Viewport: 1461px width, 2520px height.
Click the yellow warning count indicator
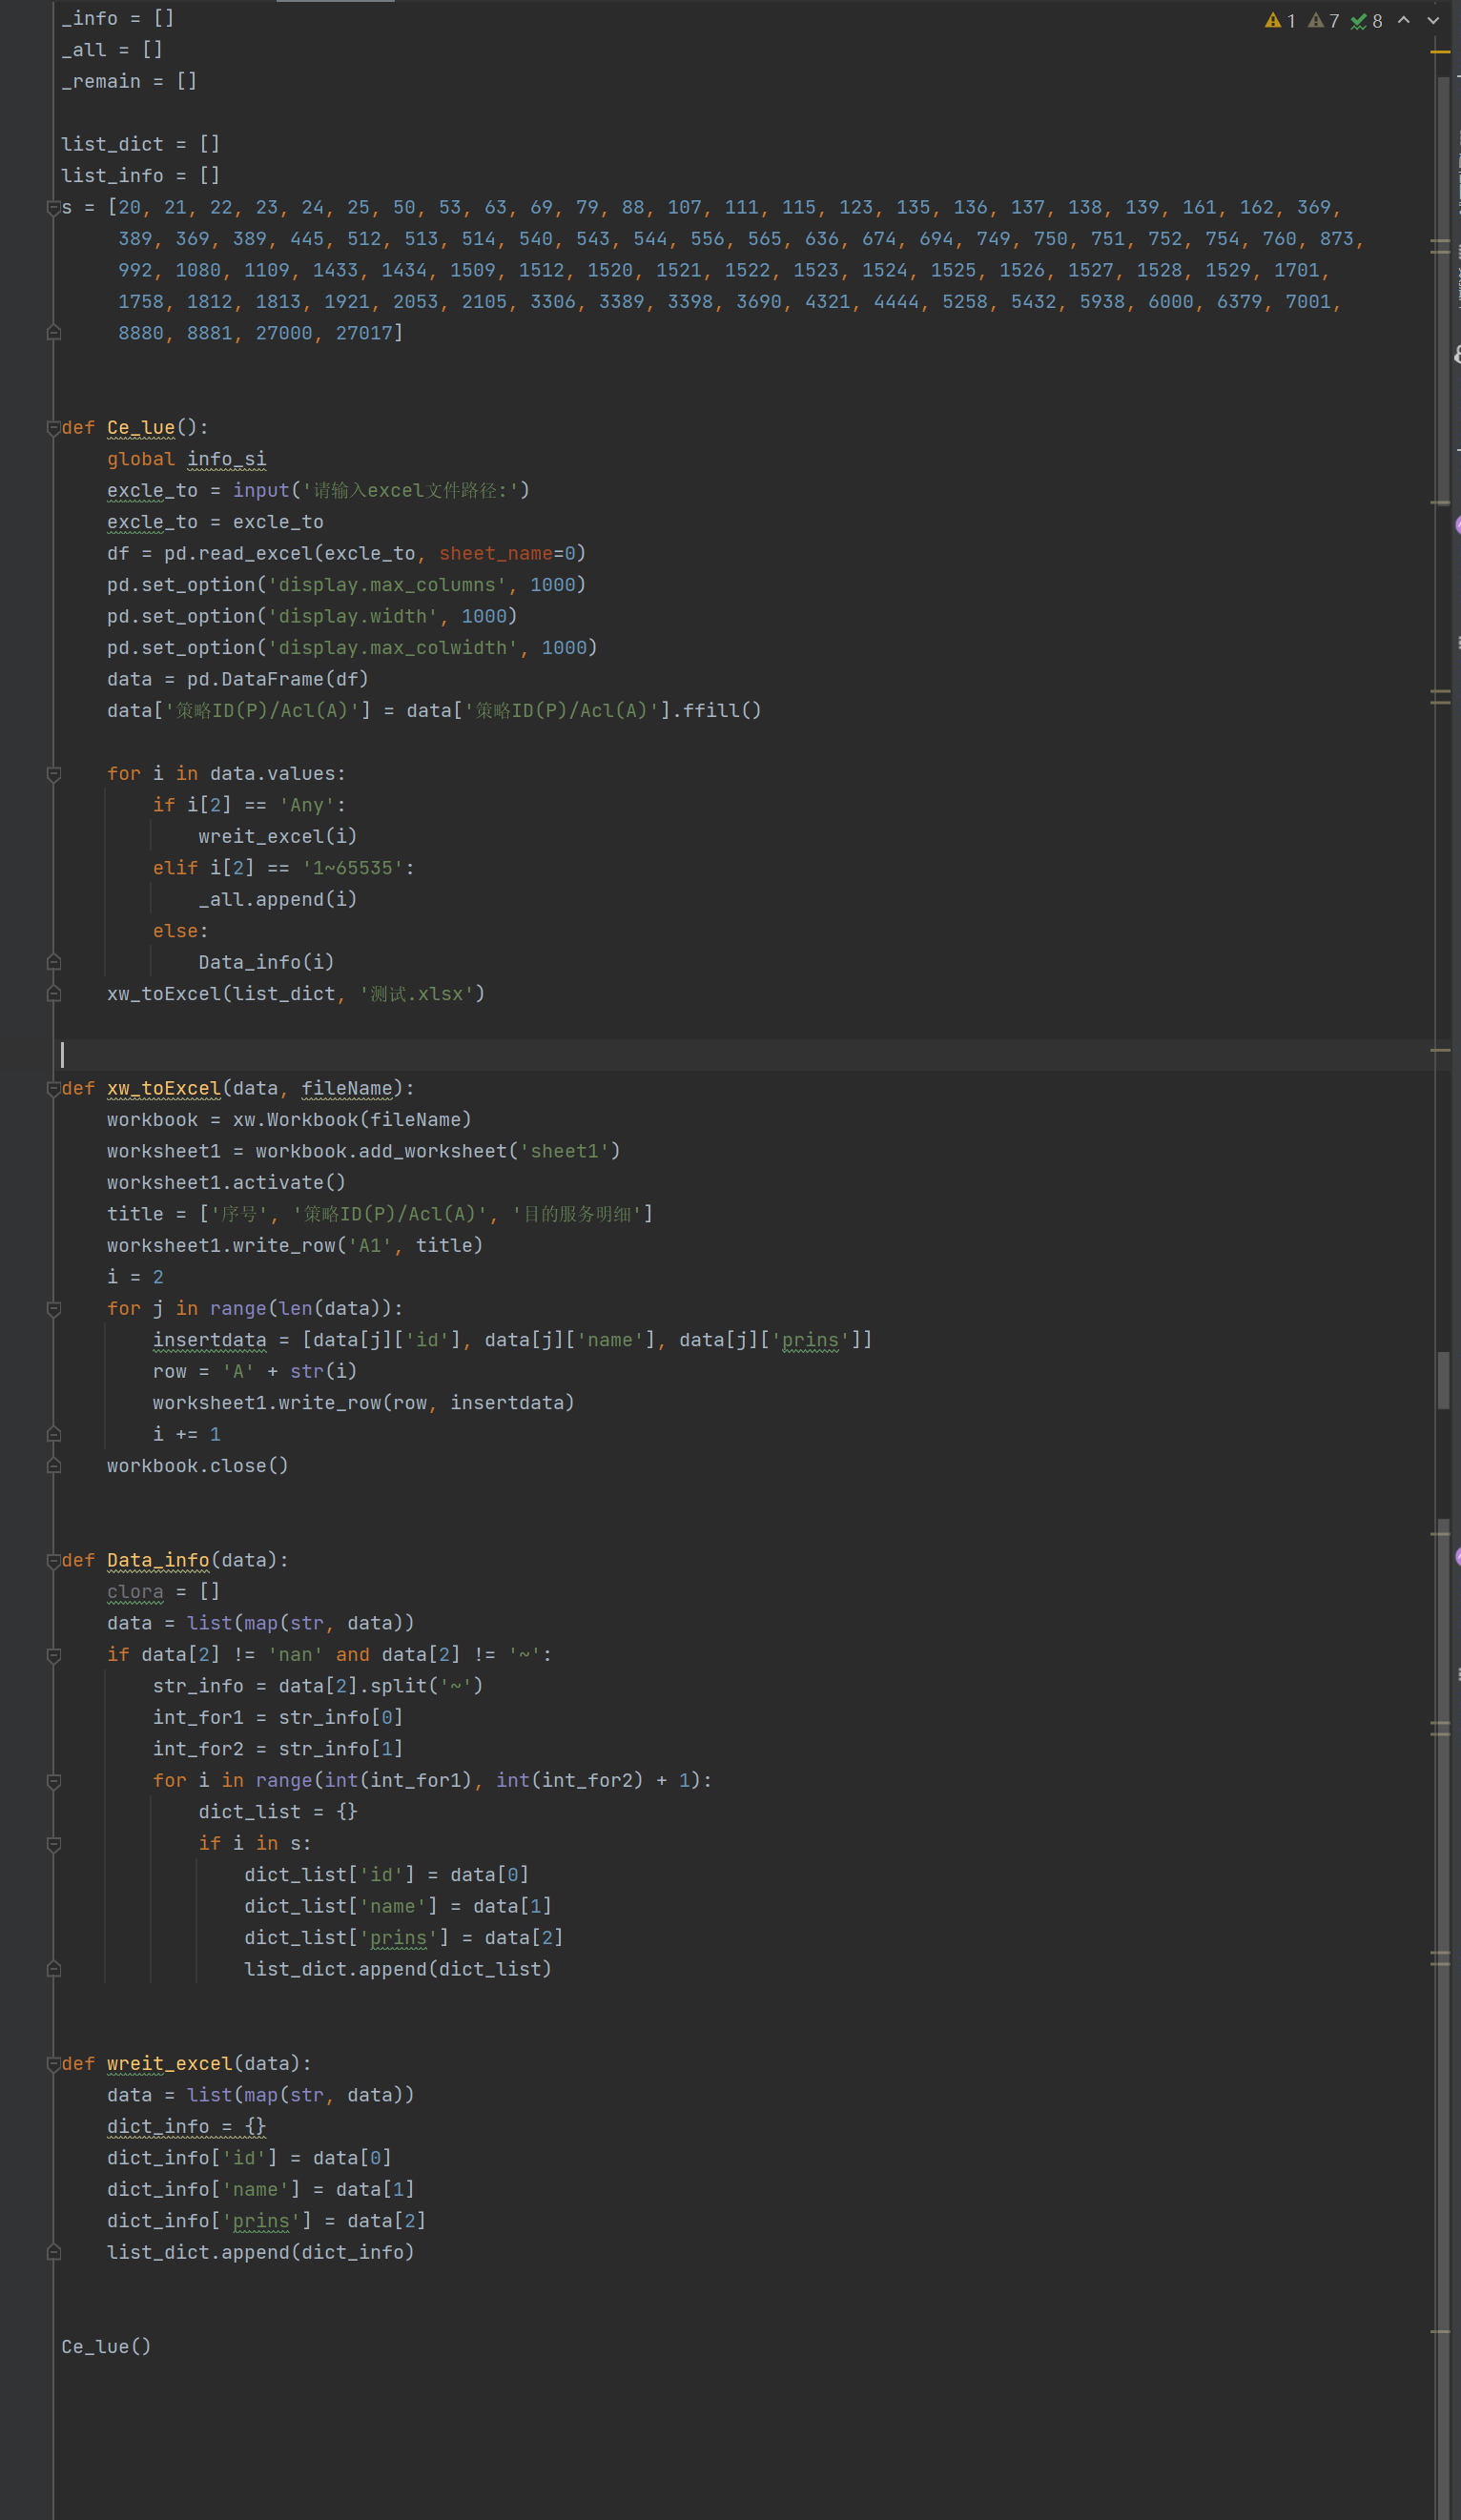pos(1280,21)
